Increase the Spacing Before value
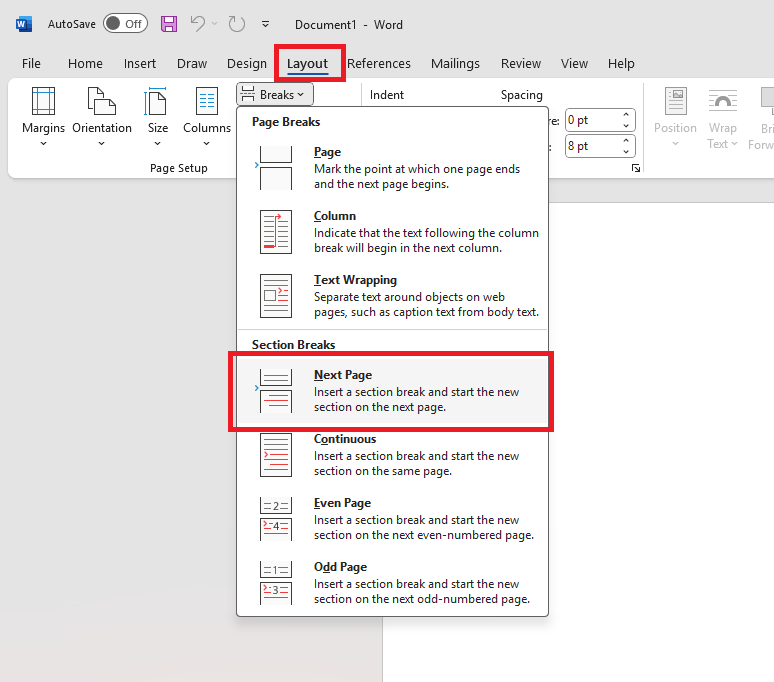Screen dimensions: 774x682 pos(627,115)
